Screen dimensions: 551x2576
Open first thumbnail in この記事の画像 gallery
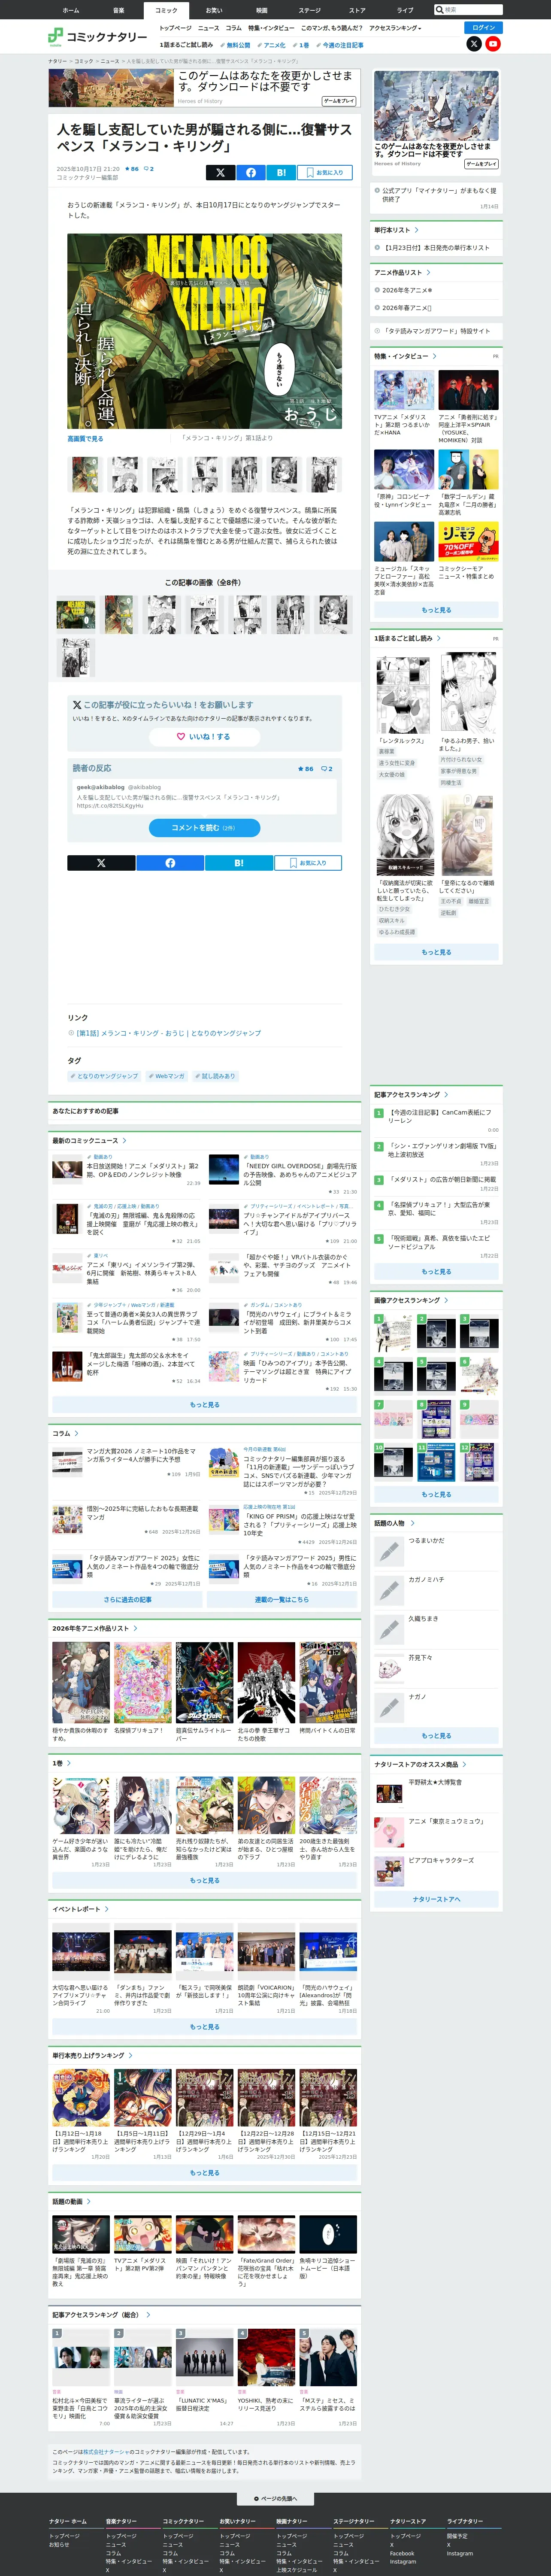(x=76, y=614)
